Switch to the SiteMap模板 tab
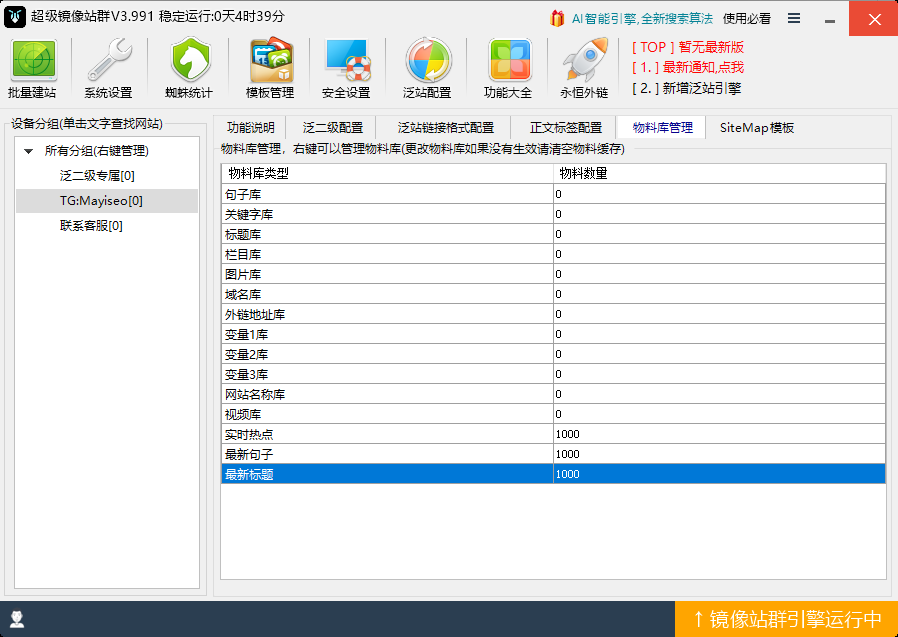This screenshot has width=898, height=637. pos(757,127)
